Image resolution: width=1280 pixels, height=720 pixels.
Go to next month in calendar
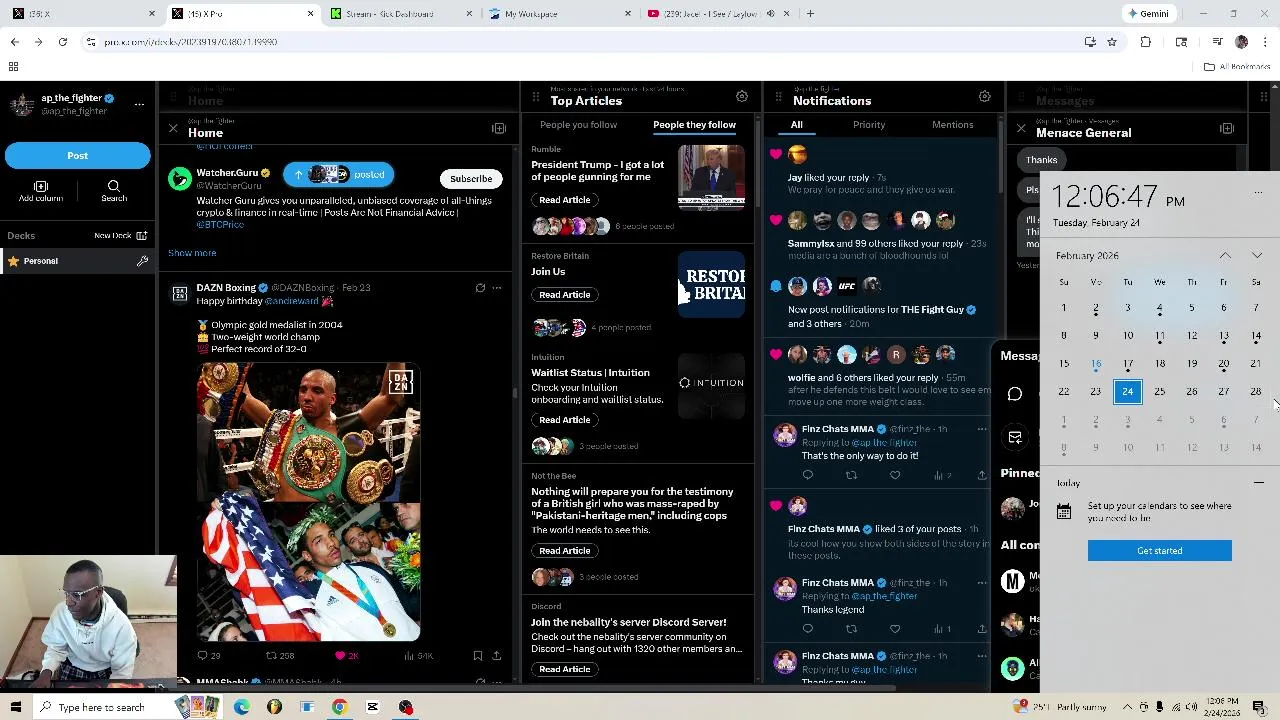(1257, 256)
